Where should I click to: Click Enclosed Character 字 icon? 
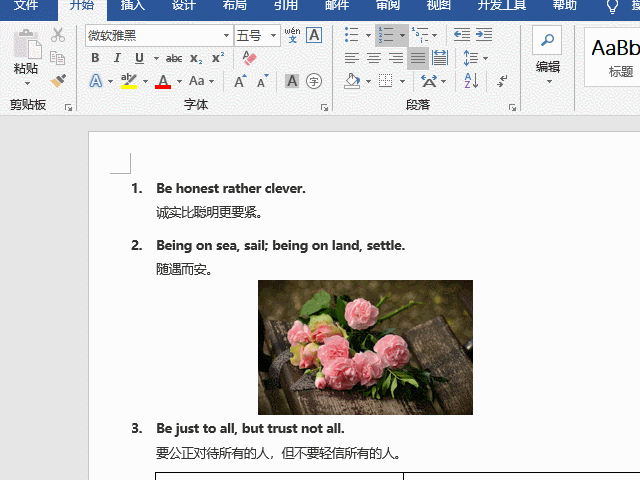(x=314, y=81)
